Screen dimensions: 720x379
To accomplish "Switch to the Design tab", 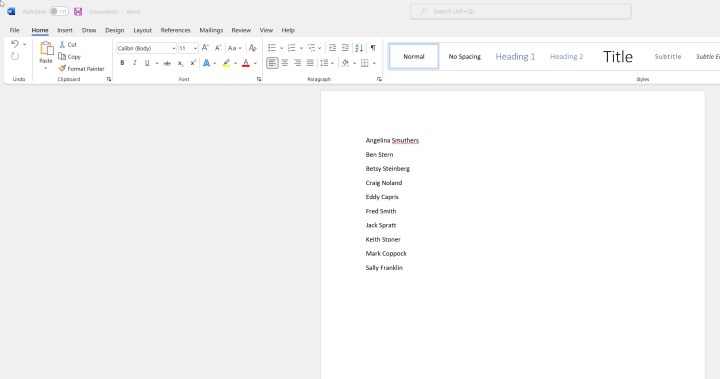I will click(114, 30).
